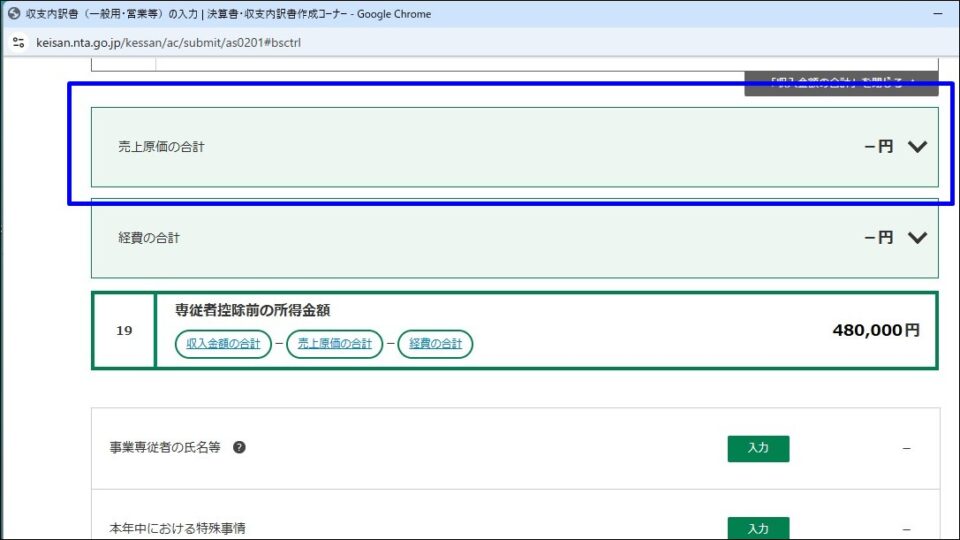Follow the 売上原価の合計 pill link in row 19
The width and height of the screenshot is (960, 540).
(334, 344)
